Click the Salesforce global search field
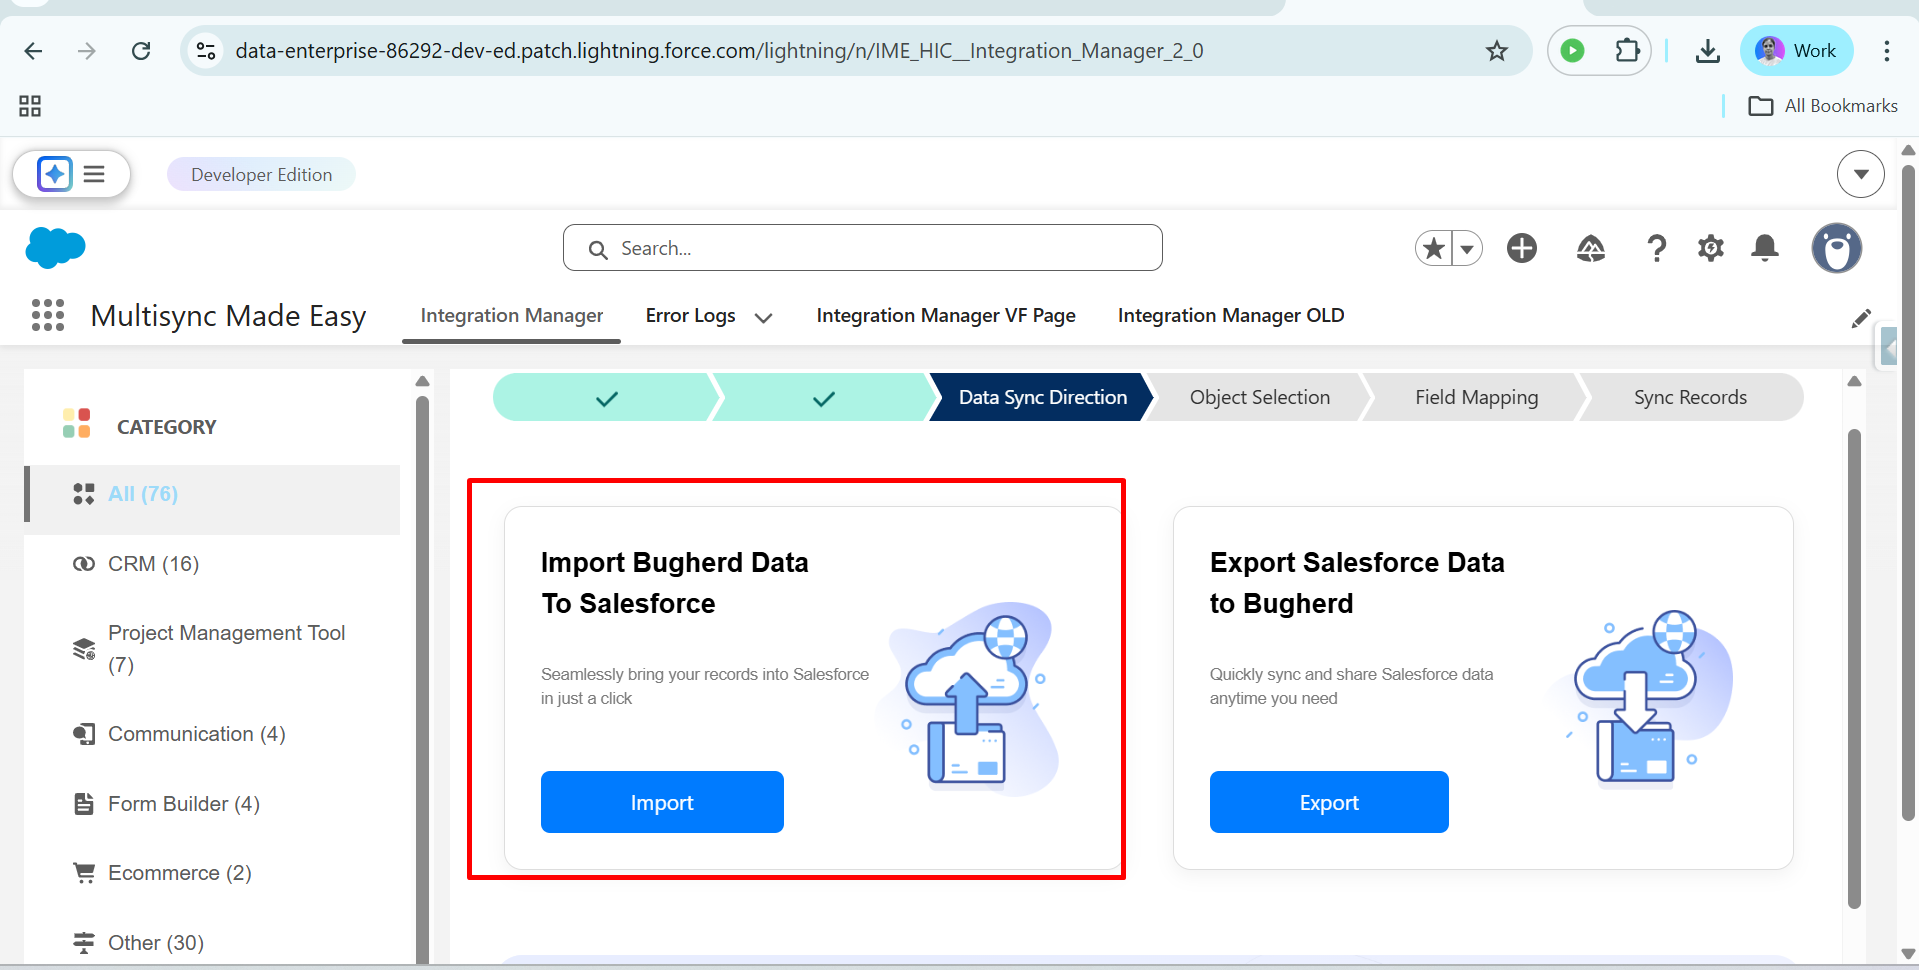The width and height of the screenshot is (1919, 970). (862, 248)
